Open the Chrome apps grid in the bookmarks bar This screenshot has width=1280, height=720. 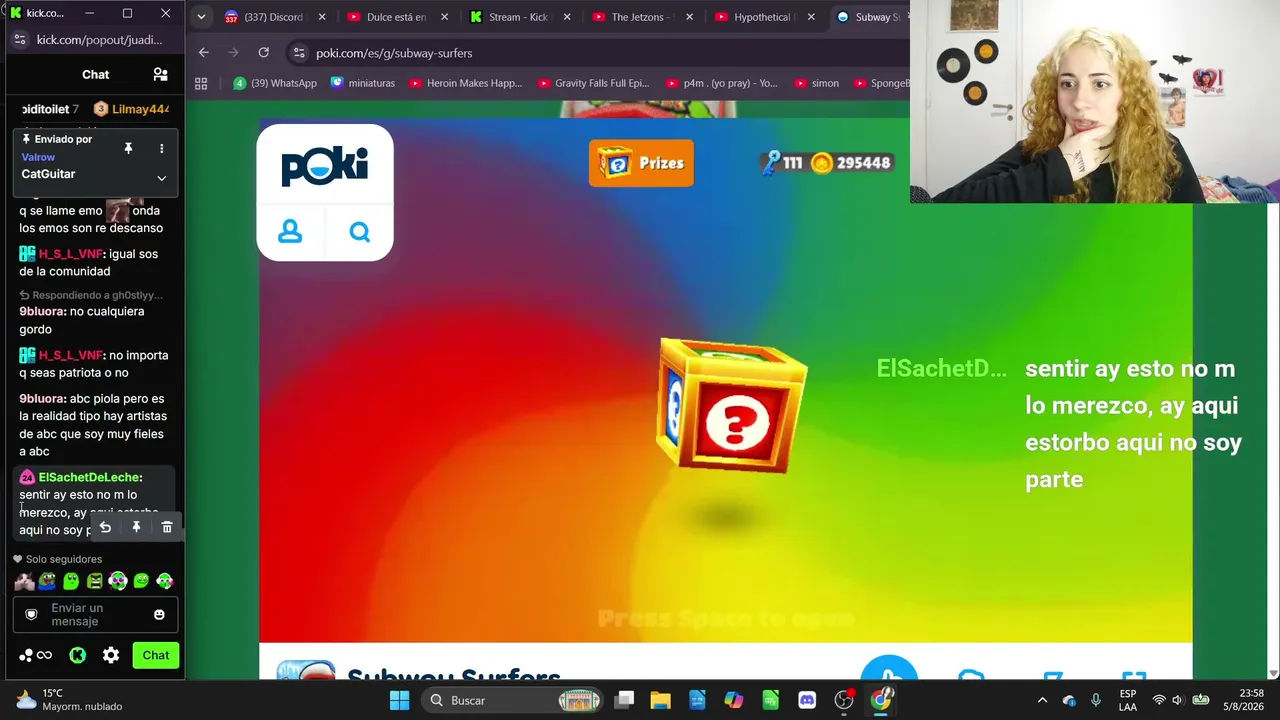tap(201, 83)
